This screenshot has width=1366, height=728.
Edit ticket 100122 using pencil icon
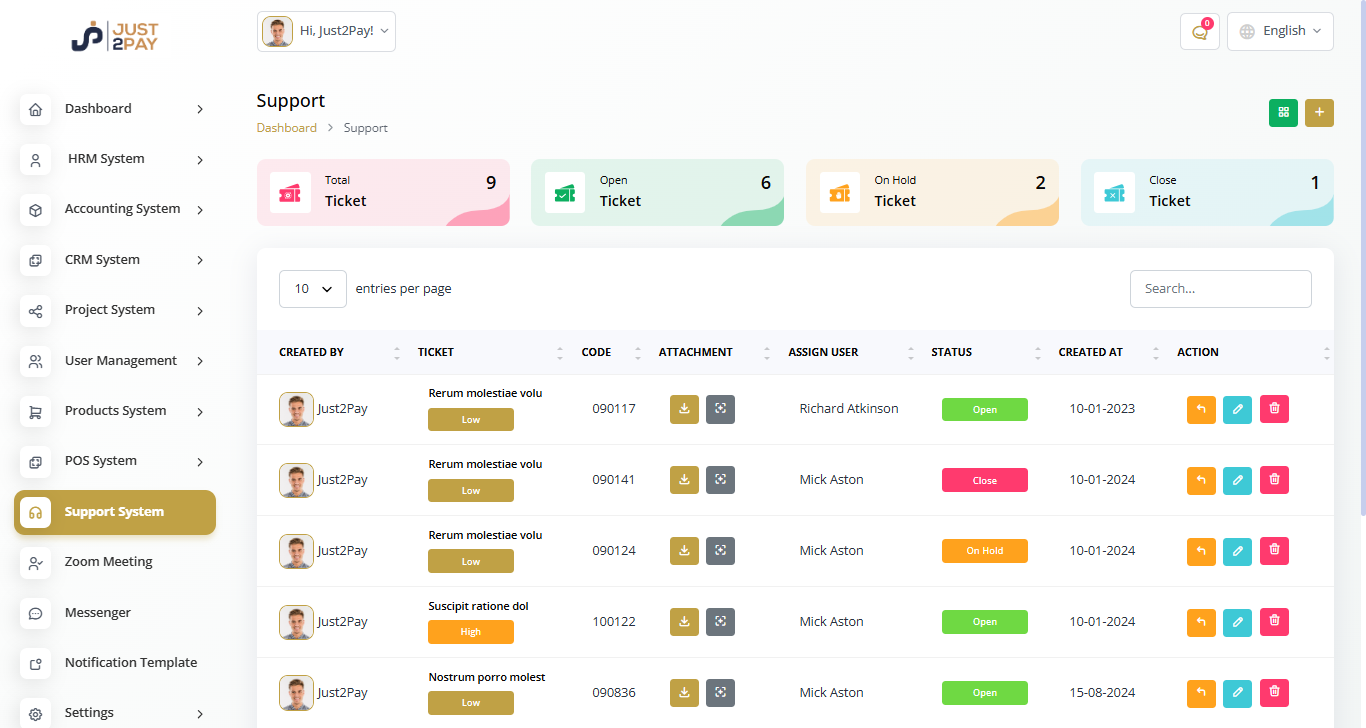[1237, 622]
